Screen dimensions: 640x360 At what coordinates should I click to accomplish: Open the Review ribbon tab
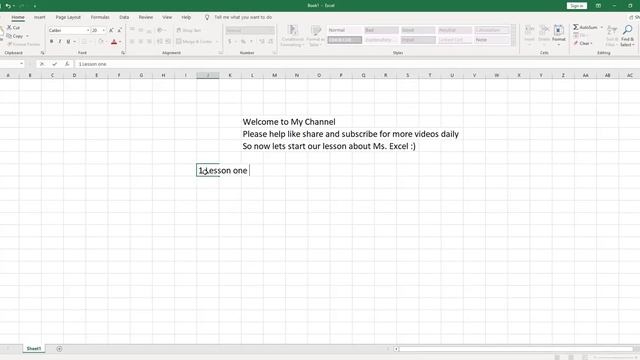tap(146, 17)
